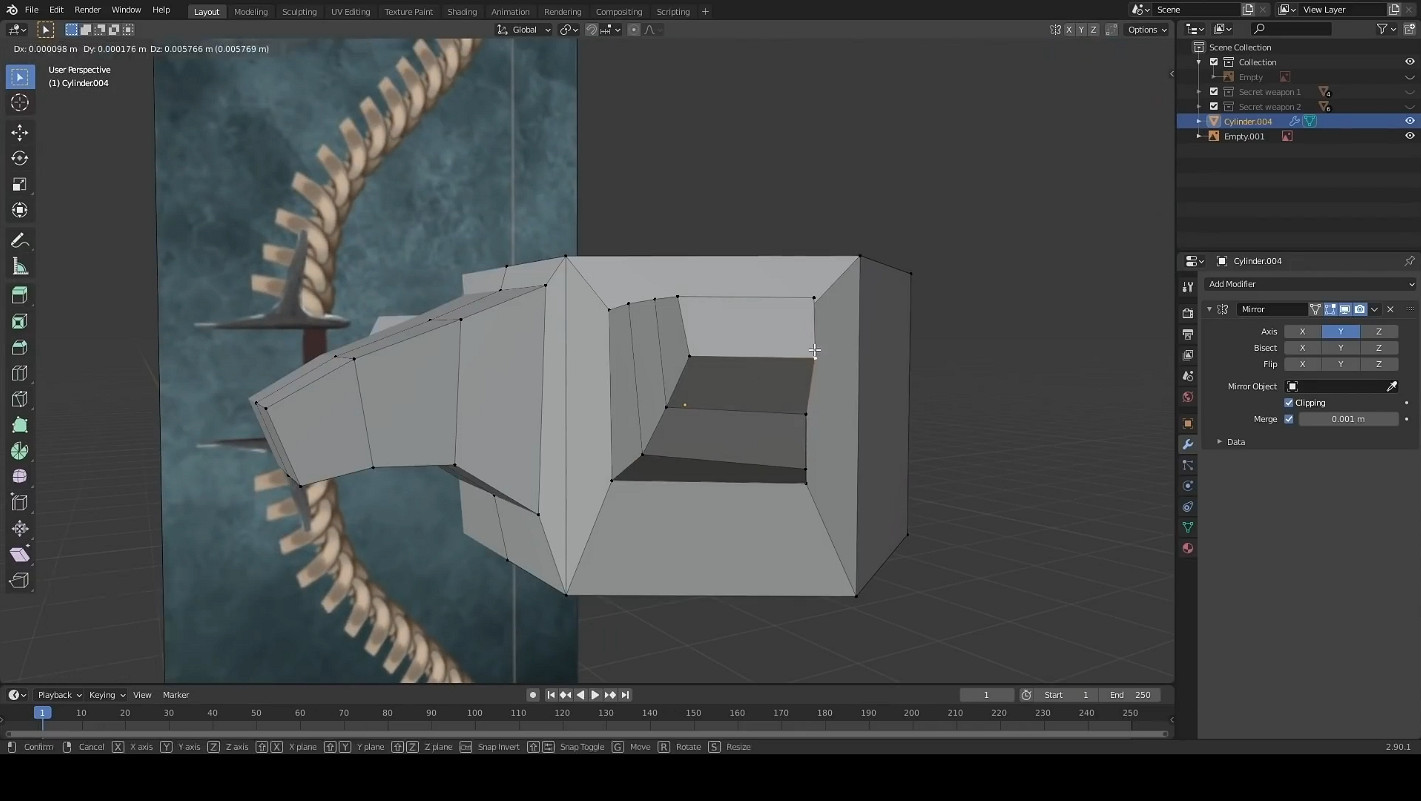The height and width of the screenshot is (801, 1421).
Task: Expand the Data section in Mirror modifier
Action: (1219, 441)
